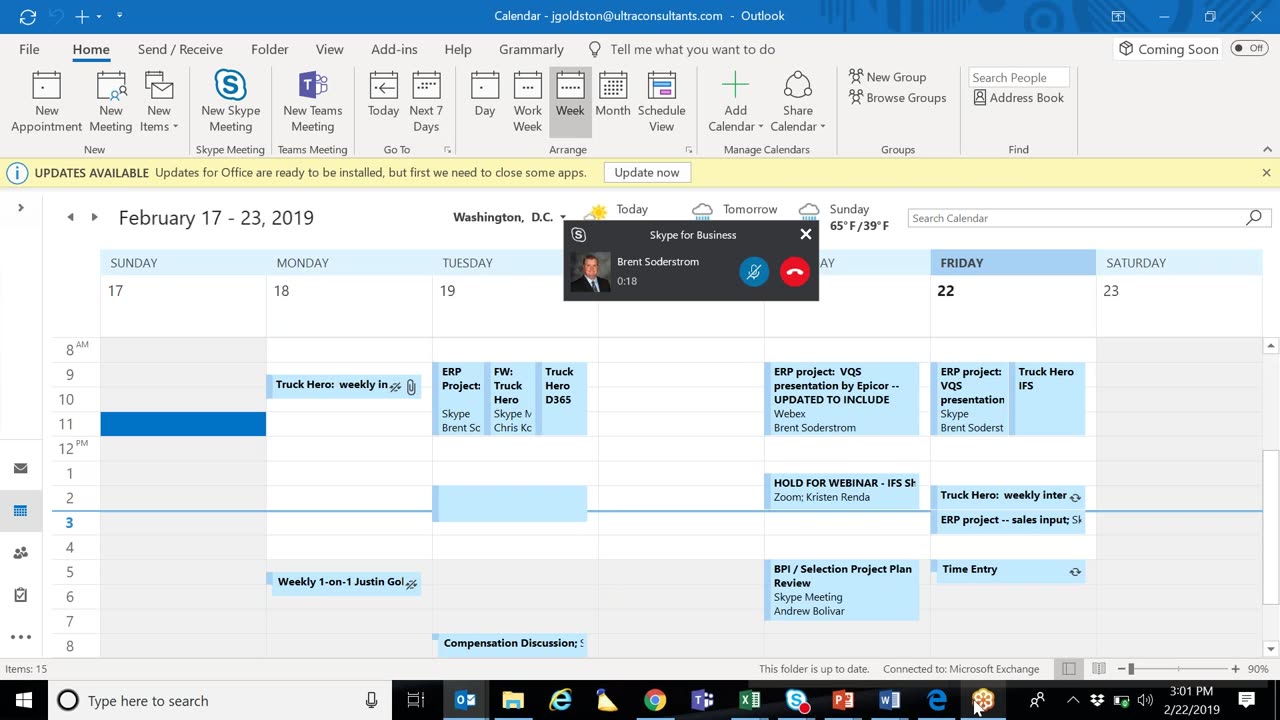Close the Skype for Business popup
Viewport: 1280px width, 720px height.
tap(806, 235)
